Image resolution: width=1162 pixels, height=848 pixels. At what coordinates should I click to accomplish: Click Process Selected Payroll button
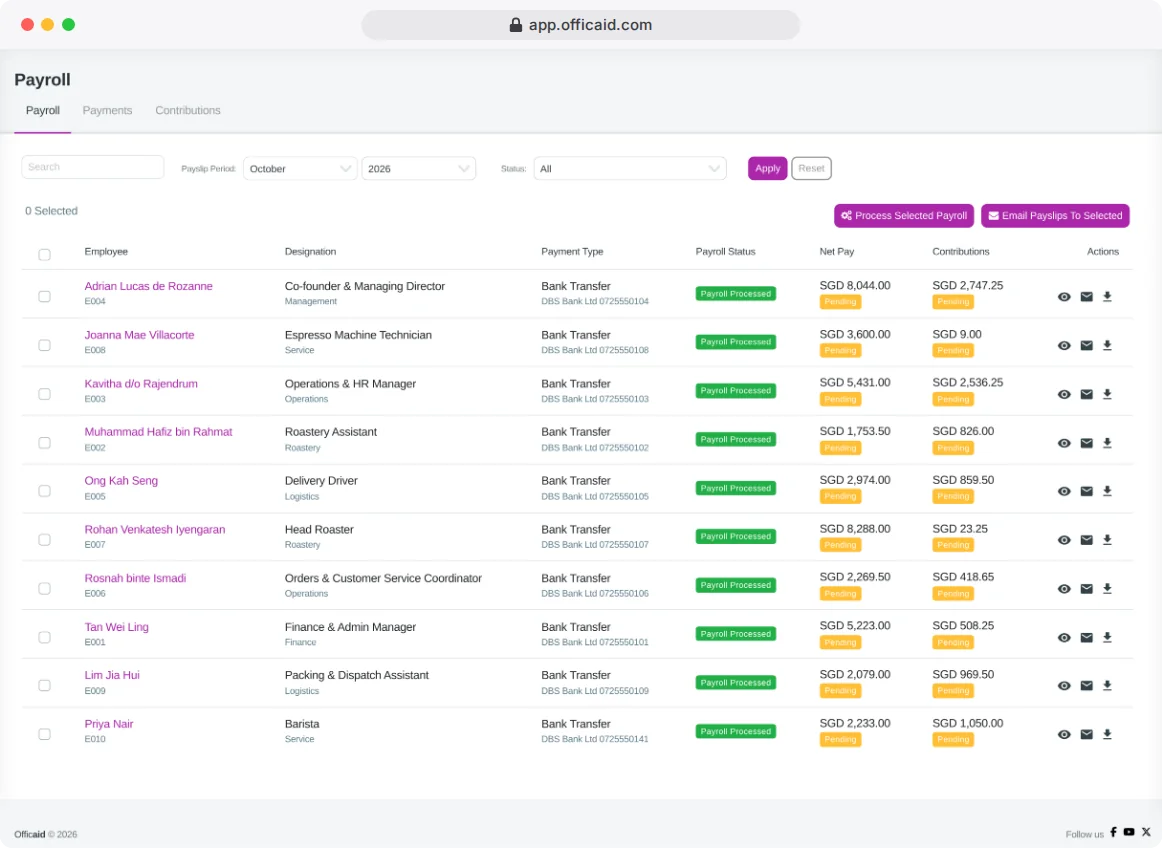tap(904, 216)
